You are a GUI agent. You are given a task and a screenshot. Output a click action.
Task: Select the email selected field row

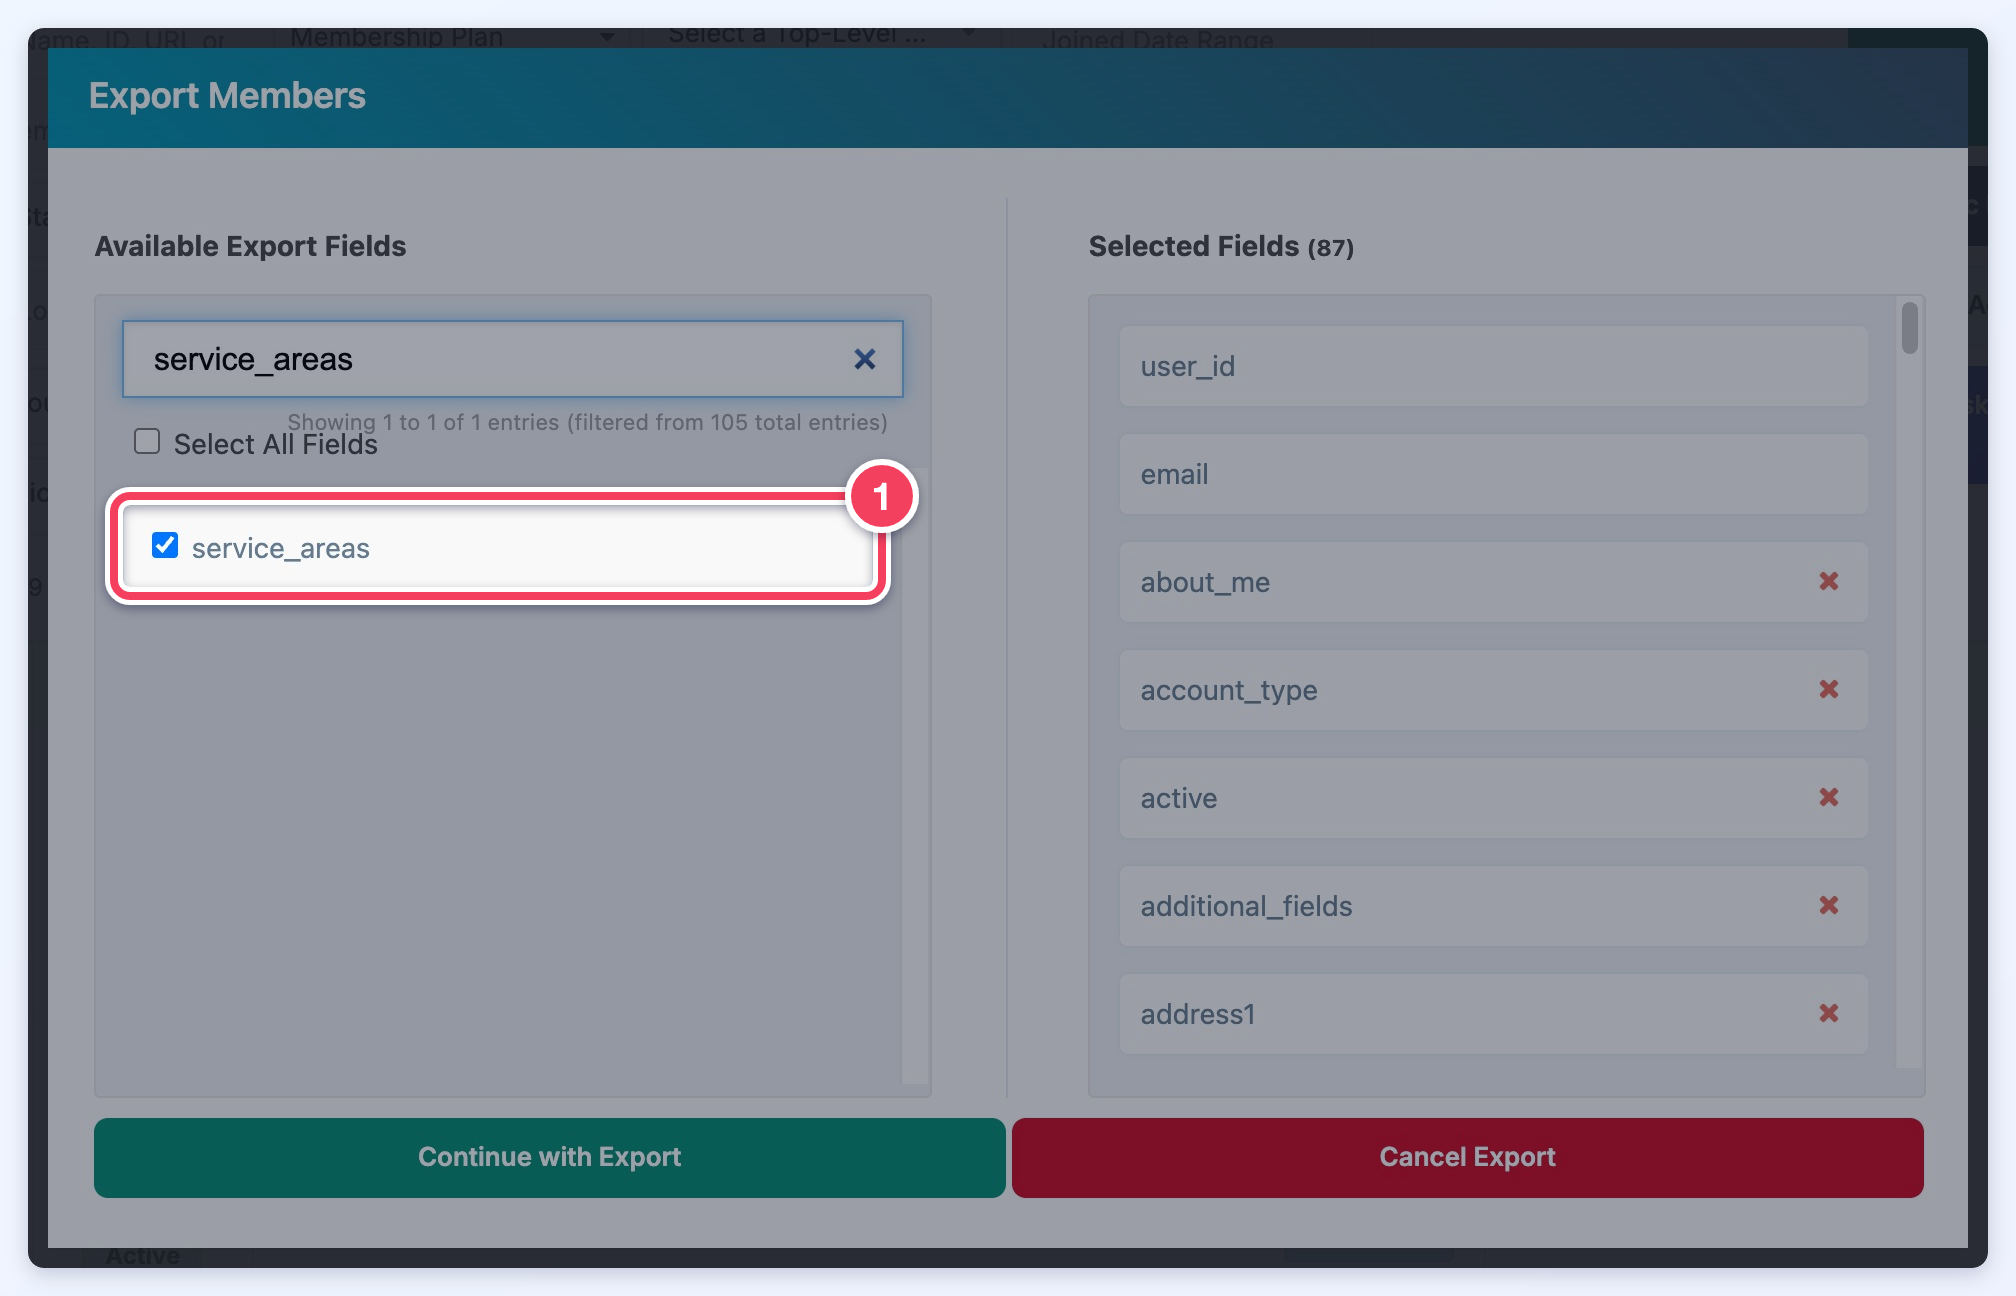(x=1494, y=474)
